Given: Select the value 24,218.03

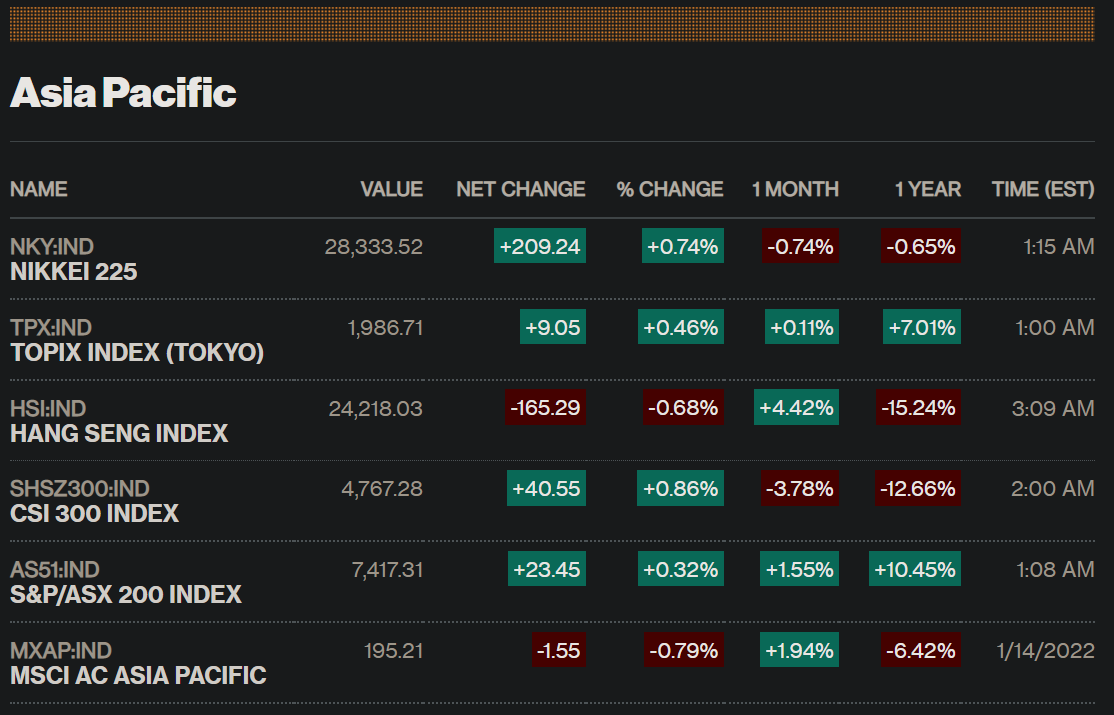Looking at the screenshot, I should pyautogui.click(x=376, y=409).
